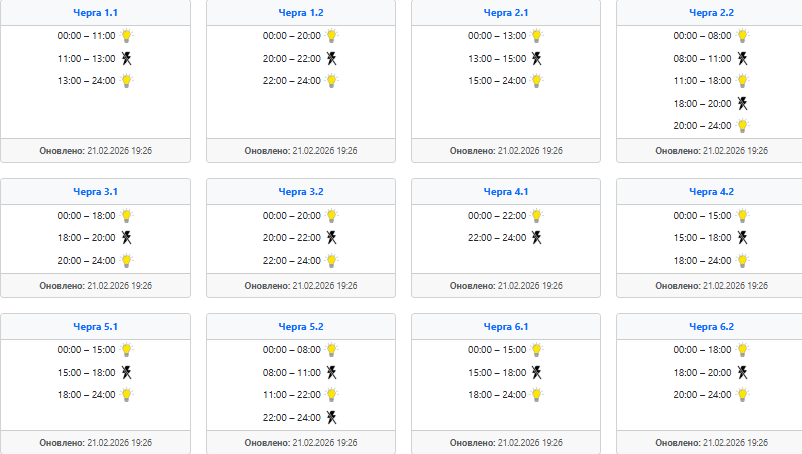Click the outage icon in Черга 2.2 at 08:00 – 11:00
Viewport: 802px width, 454px height.
click(x=742, y=58)
